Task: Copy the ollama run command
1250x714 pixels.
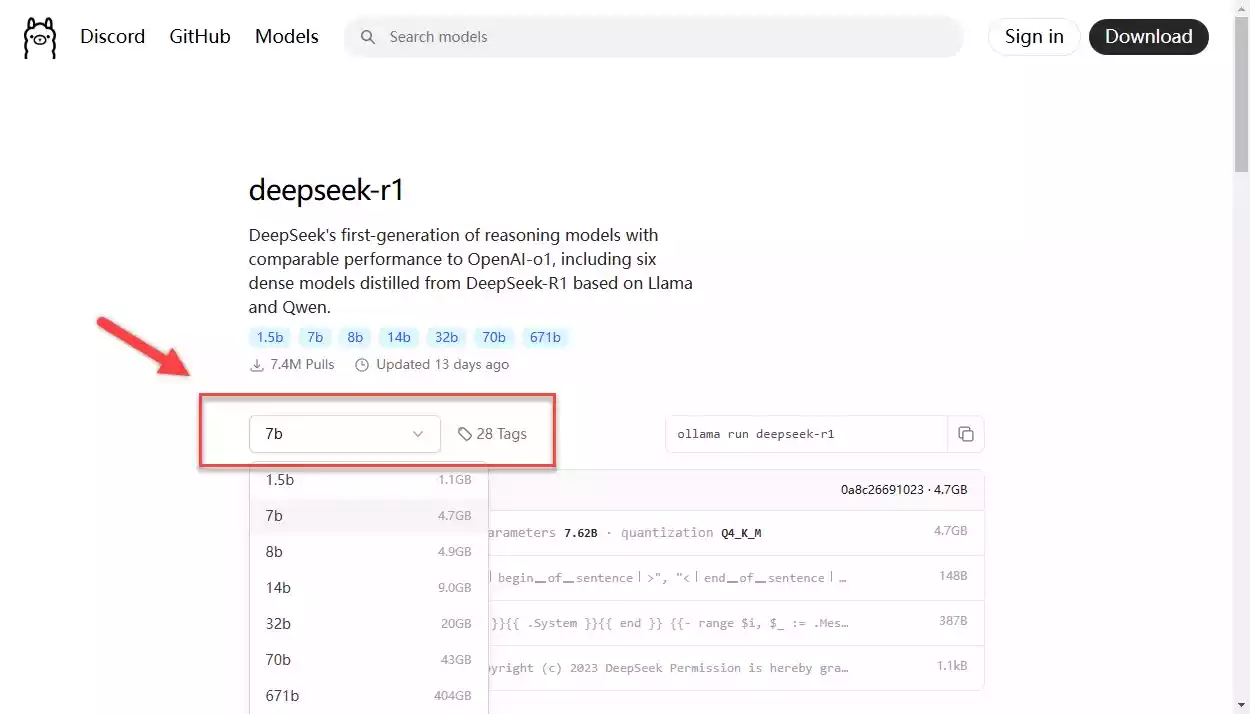Action: click(966, 434)
